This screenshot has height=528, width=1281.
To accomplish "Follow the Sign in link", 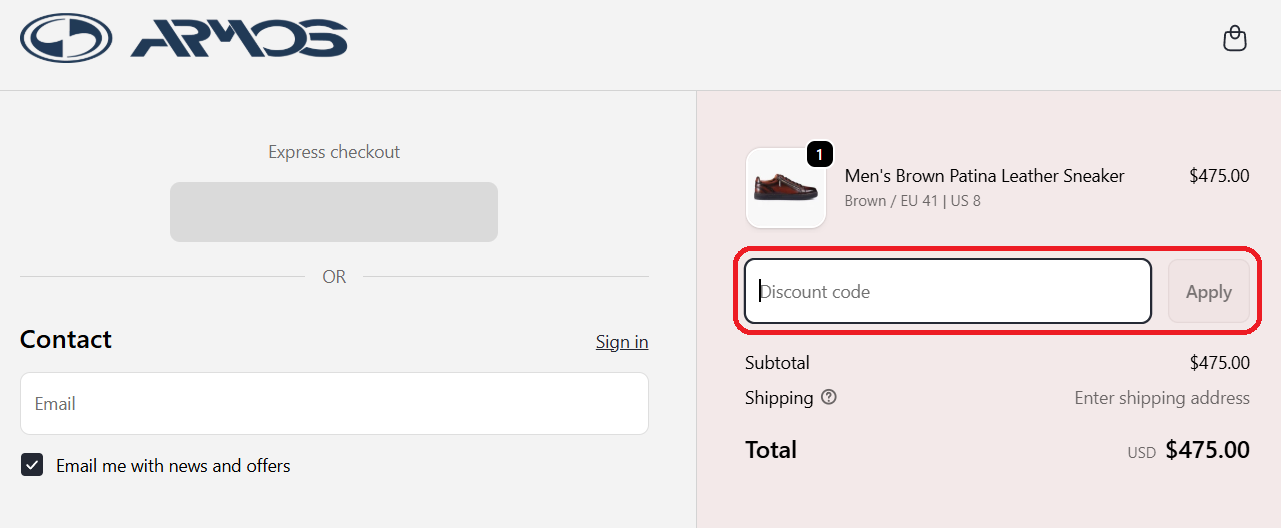I will [x=622, y=342].
